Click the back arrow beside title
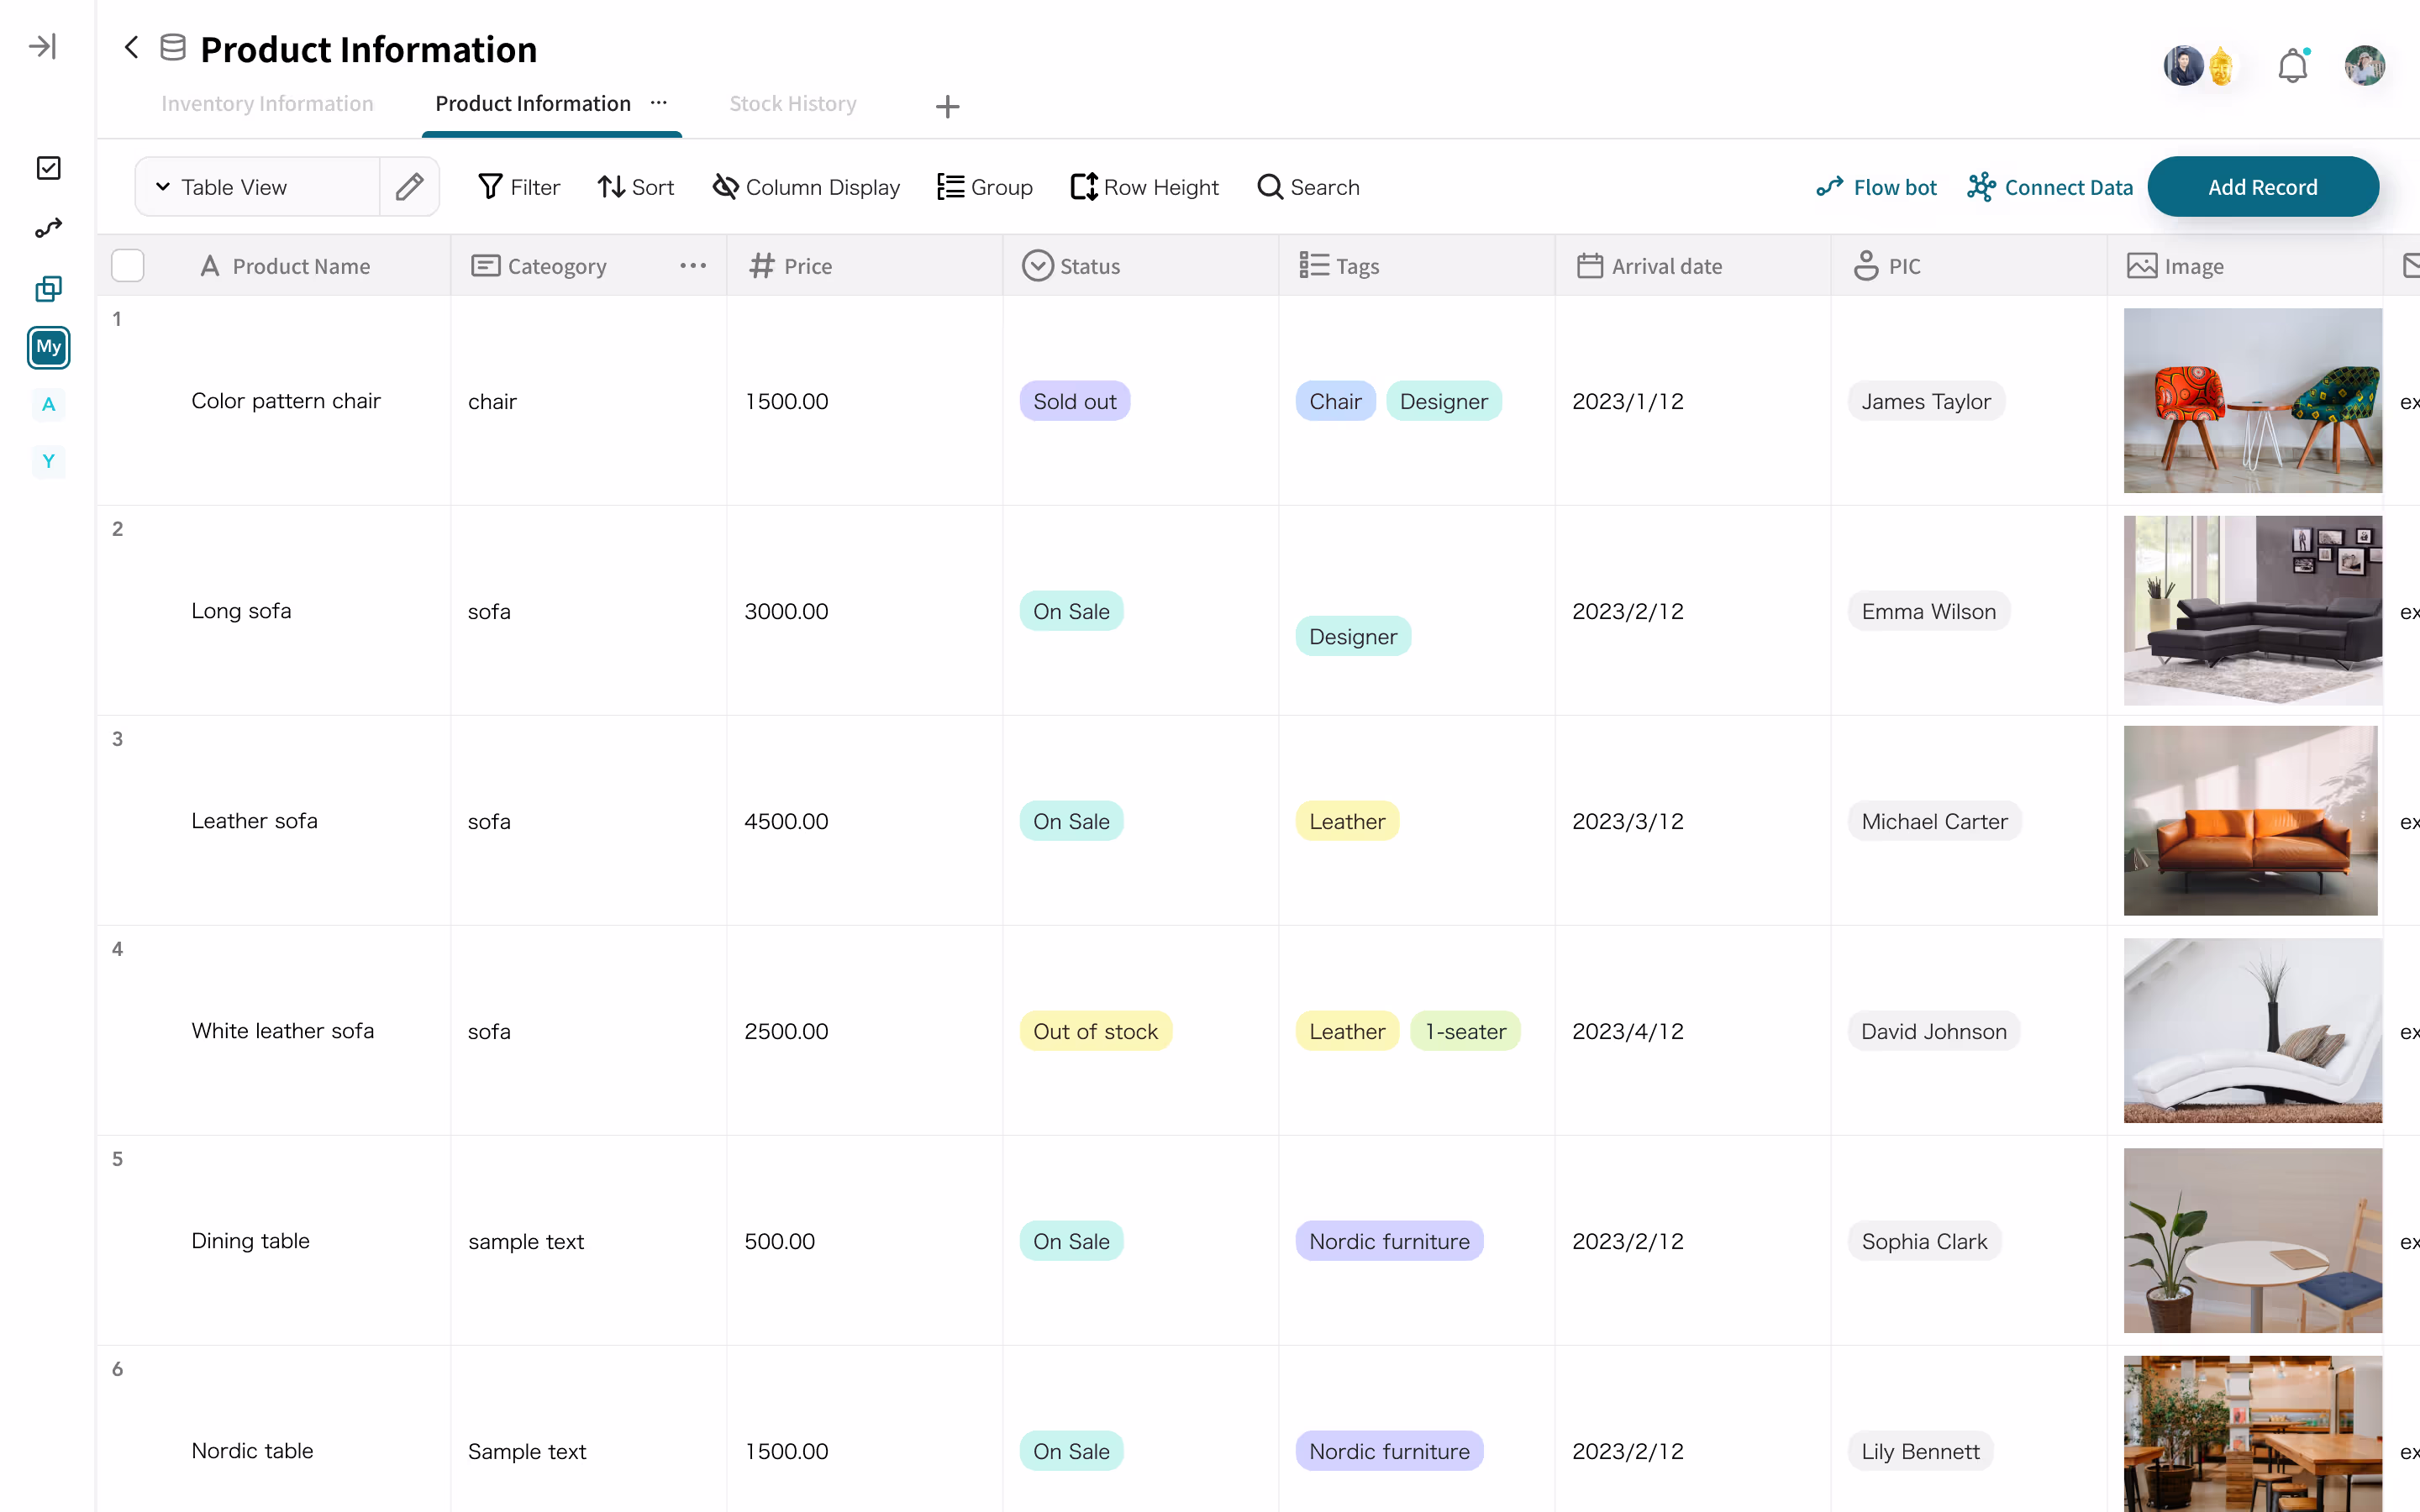 coord(131,47)
